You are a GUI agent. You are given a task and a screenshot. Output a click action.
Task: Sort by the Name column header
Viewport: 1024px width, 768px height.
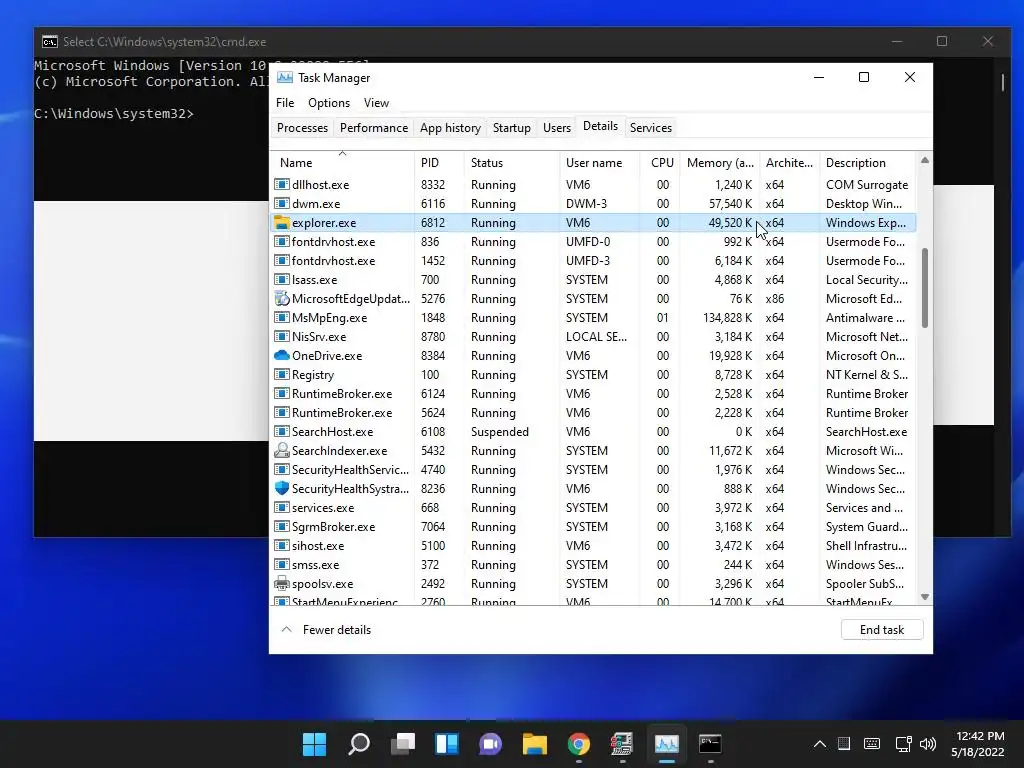342,163
